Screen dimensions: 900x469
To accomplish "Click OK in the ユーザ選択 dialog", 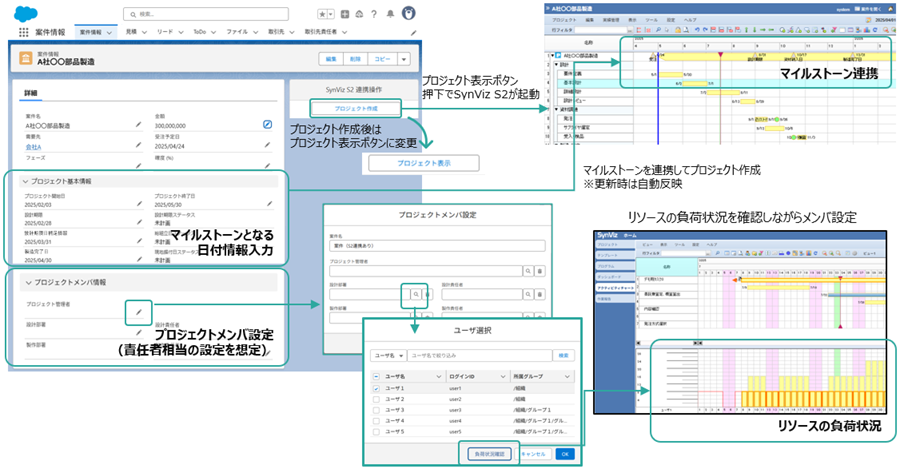I will (565, 453).
